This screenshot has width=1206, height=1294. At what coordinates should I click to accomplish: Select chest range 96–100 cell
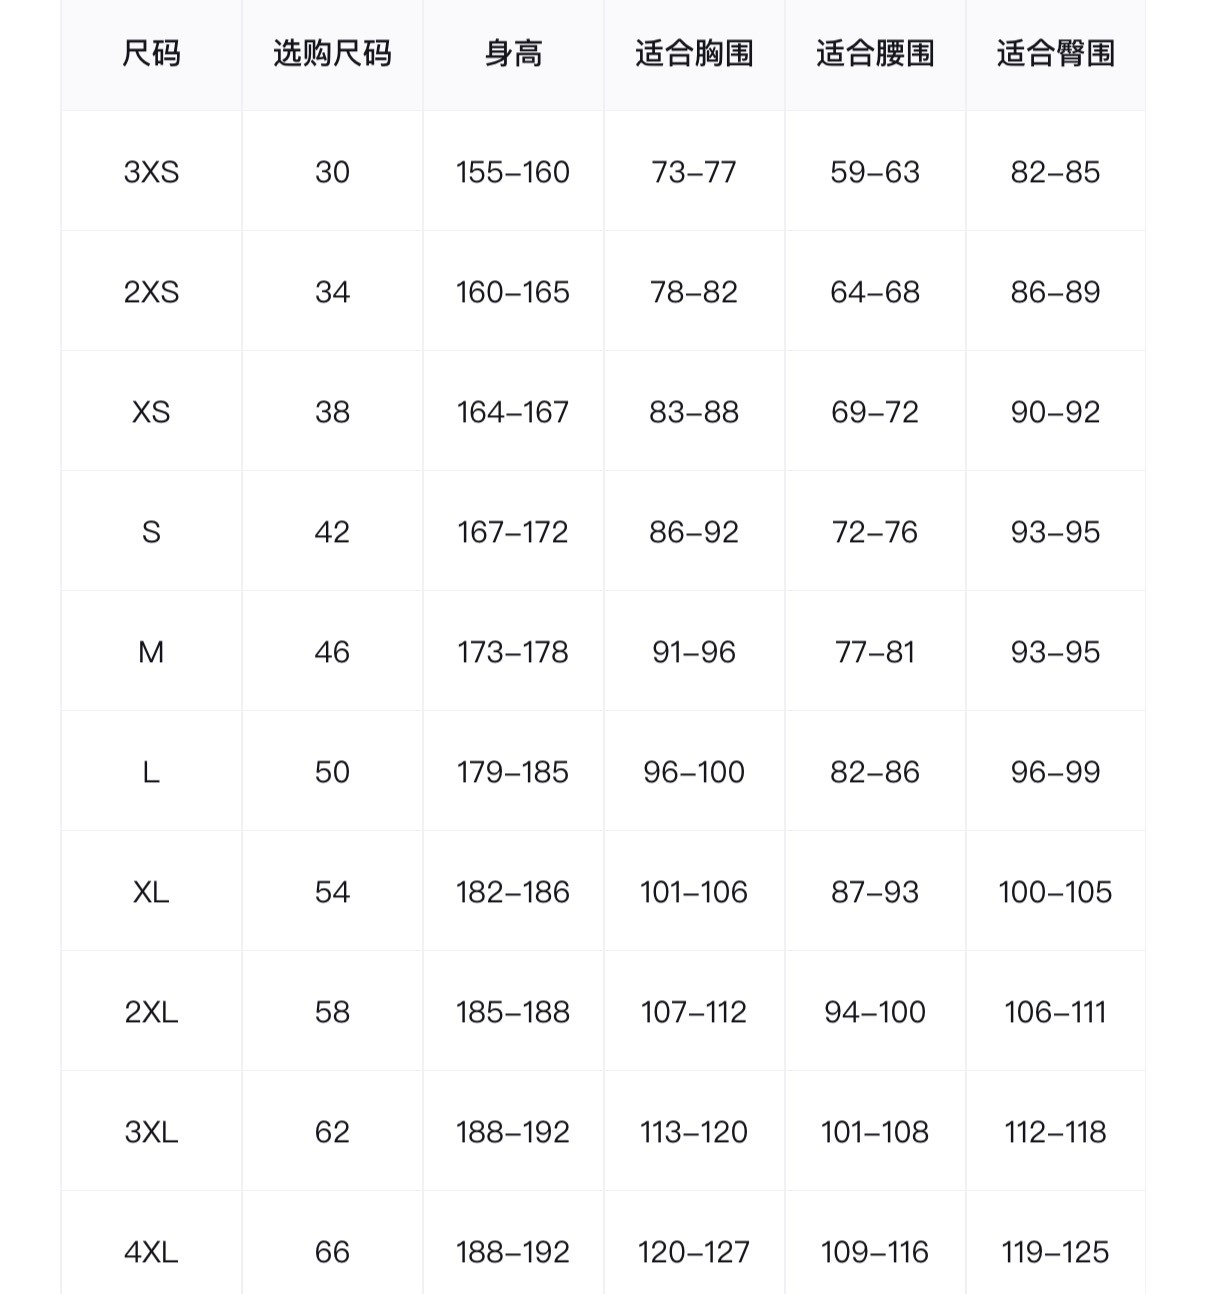click(x=694, y=772)
